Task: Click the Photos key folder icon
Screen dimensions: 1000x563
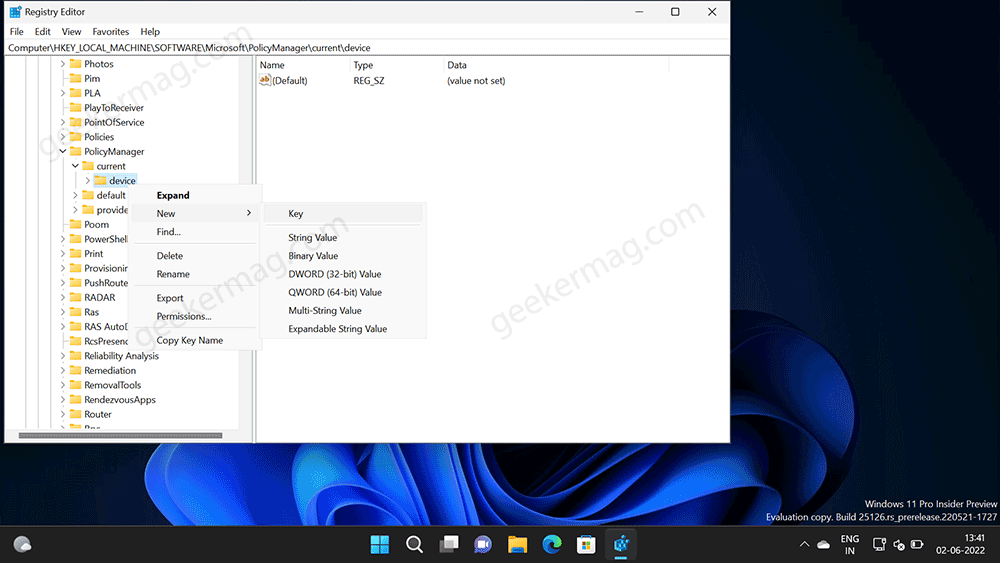Action: click(75, 64)
